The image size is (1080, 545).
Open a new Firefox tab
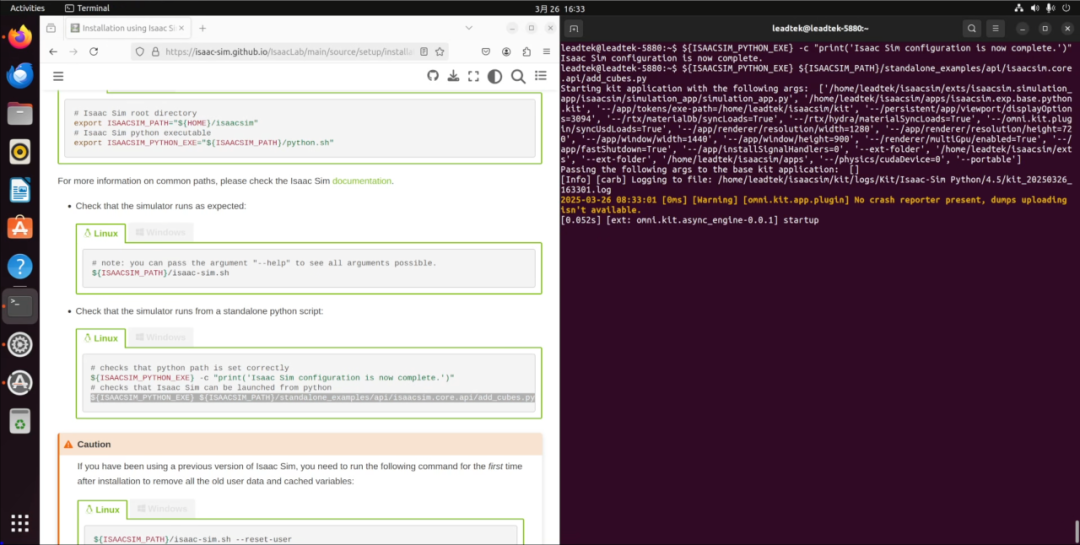[x=202, y=28]
